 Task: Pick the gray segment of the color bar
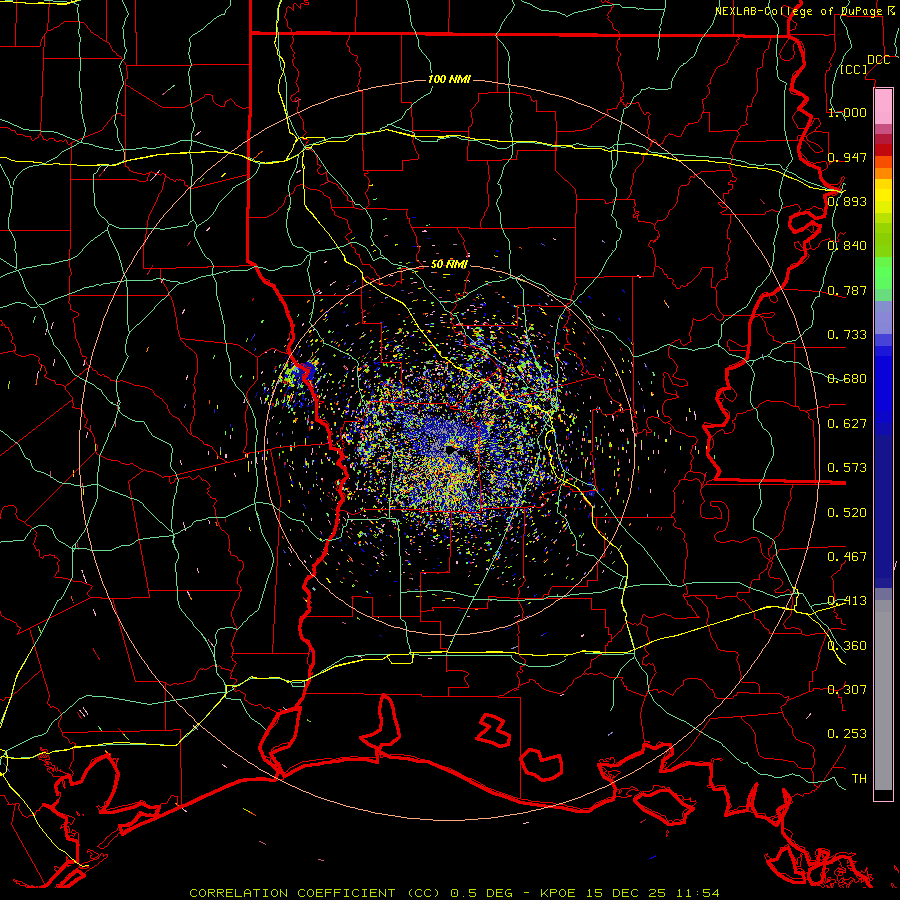[x=883, y=697]
